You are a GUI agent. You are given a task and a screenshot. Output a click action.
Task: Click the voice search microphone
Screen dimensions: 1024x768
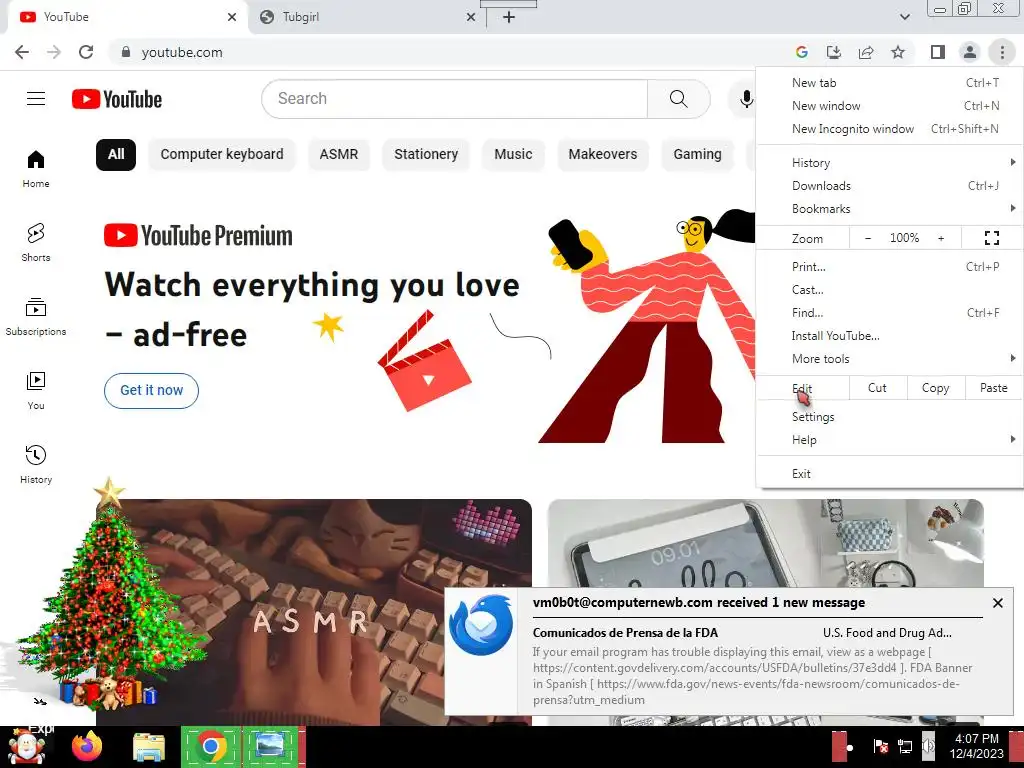(x=746, y=99)
